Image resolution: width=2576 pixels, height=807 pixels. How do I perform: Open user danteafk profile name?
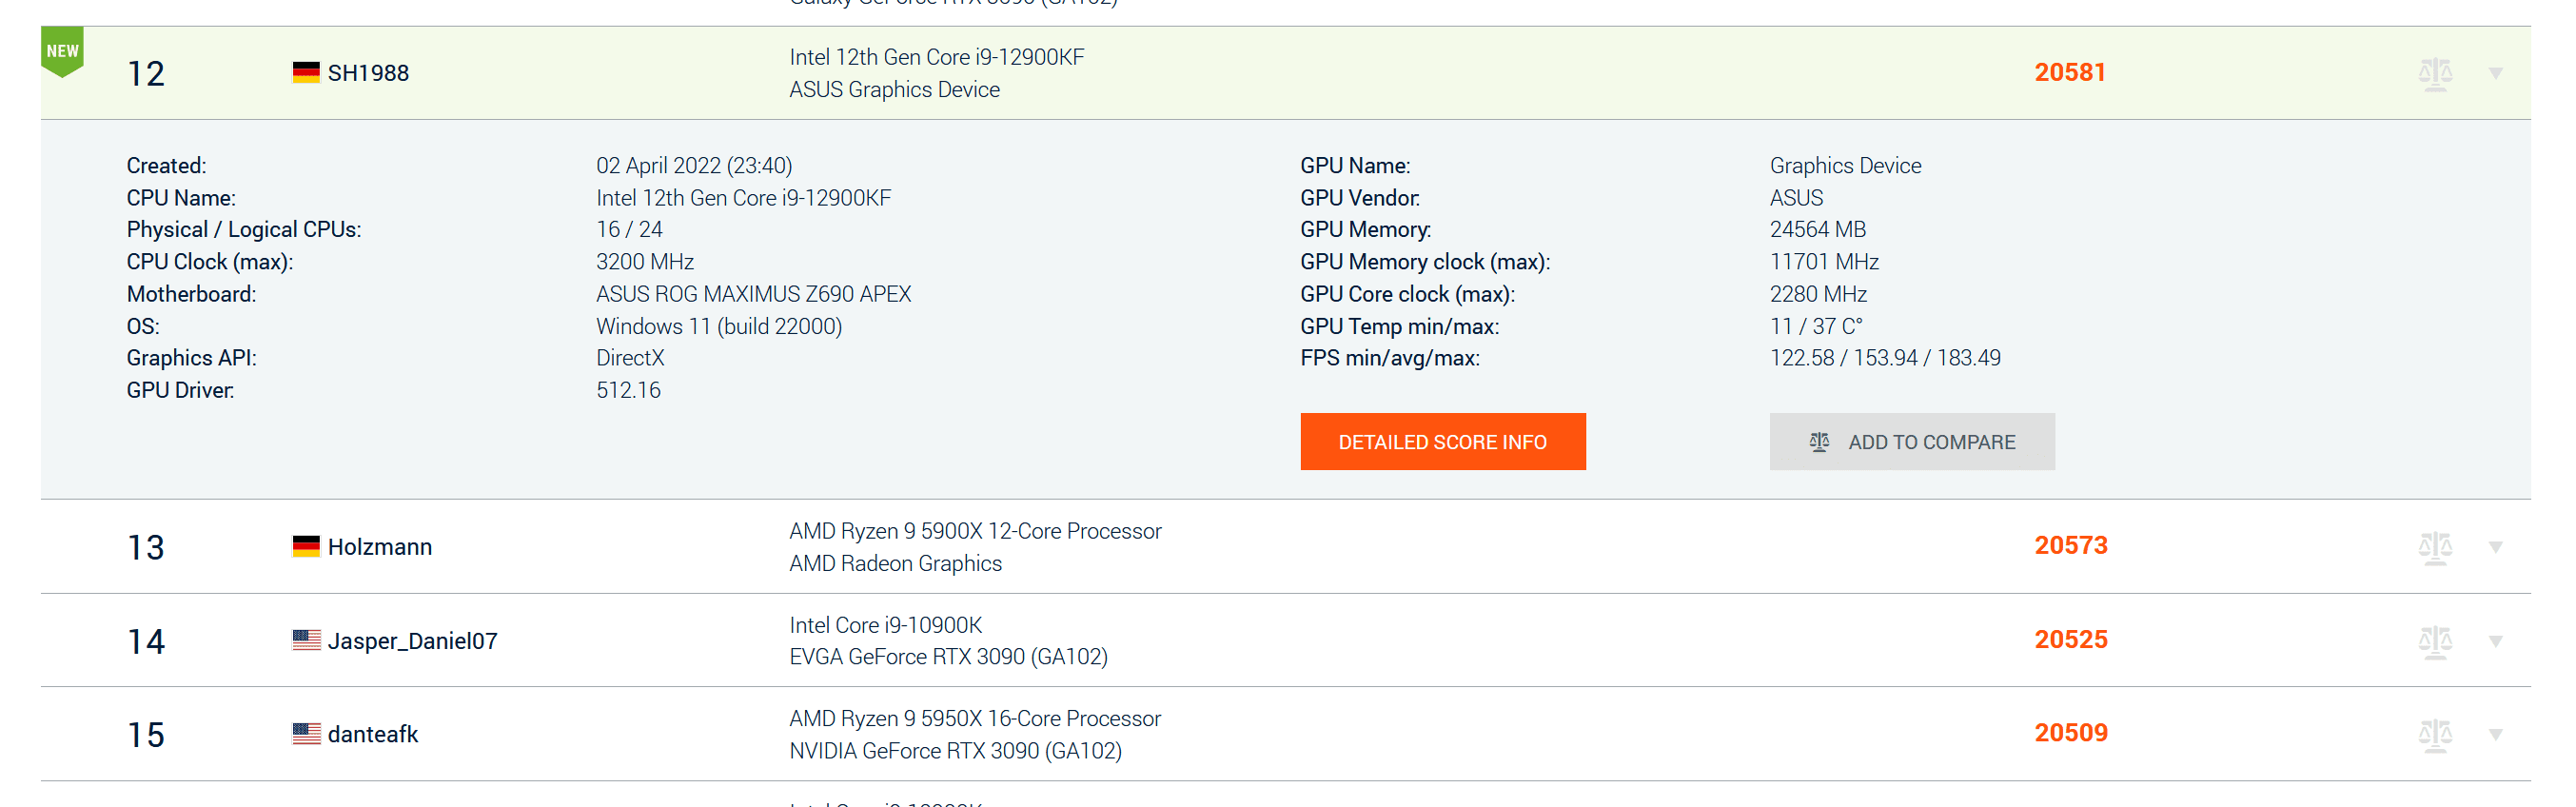(x=373, y=735)
